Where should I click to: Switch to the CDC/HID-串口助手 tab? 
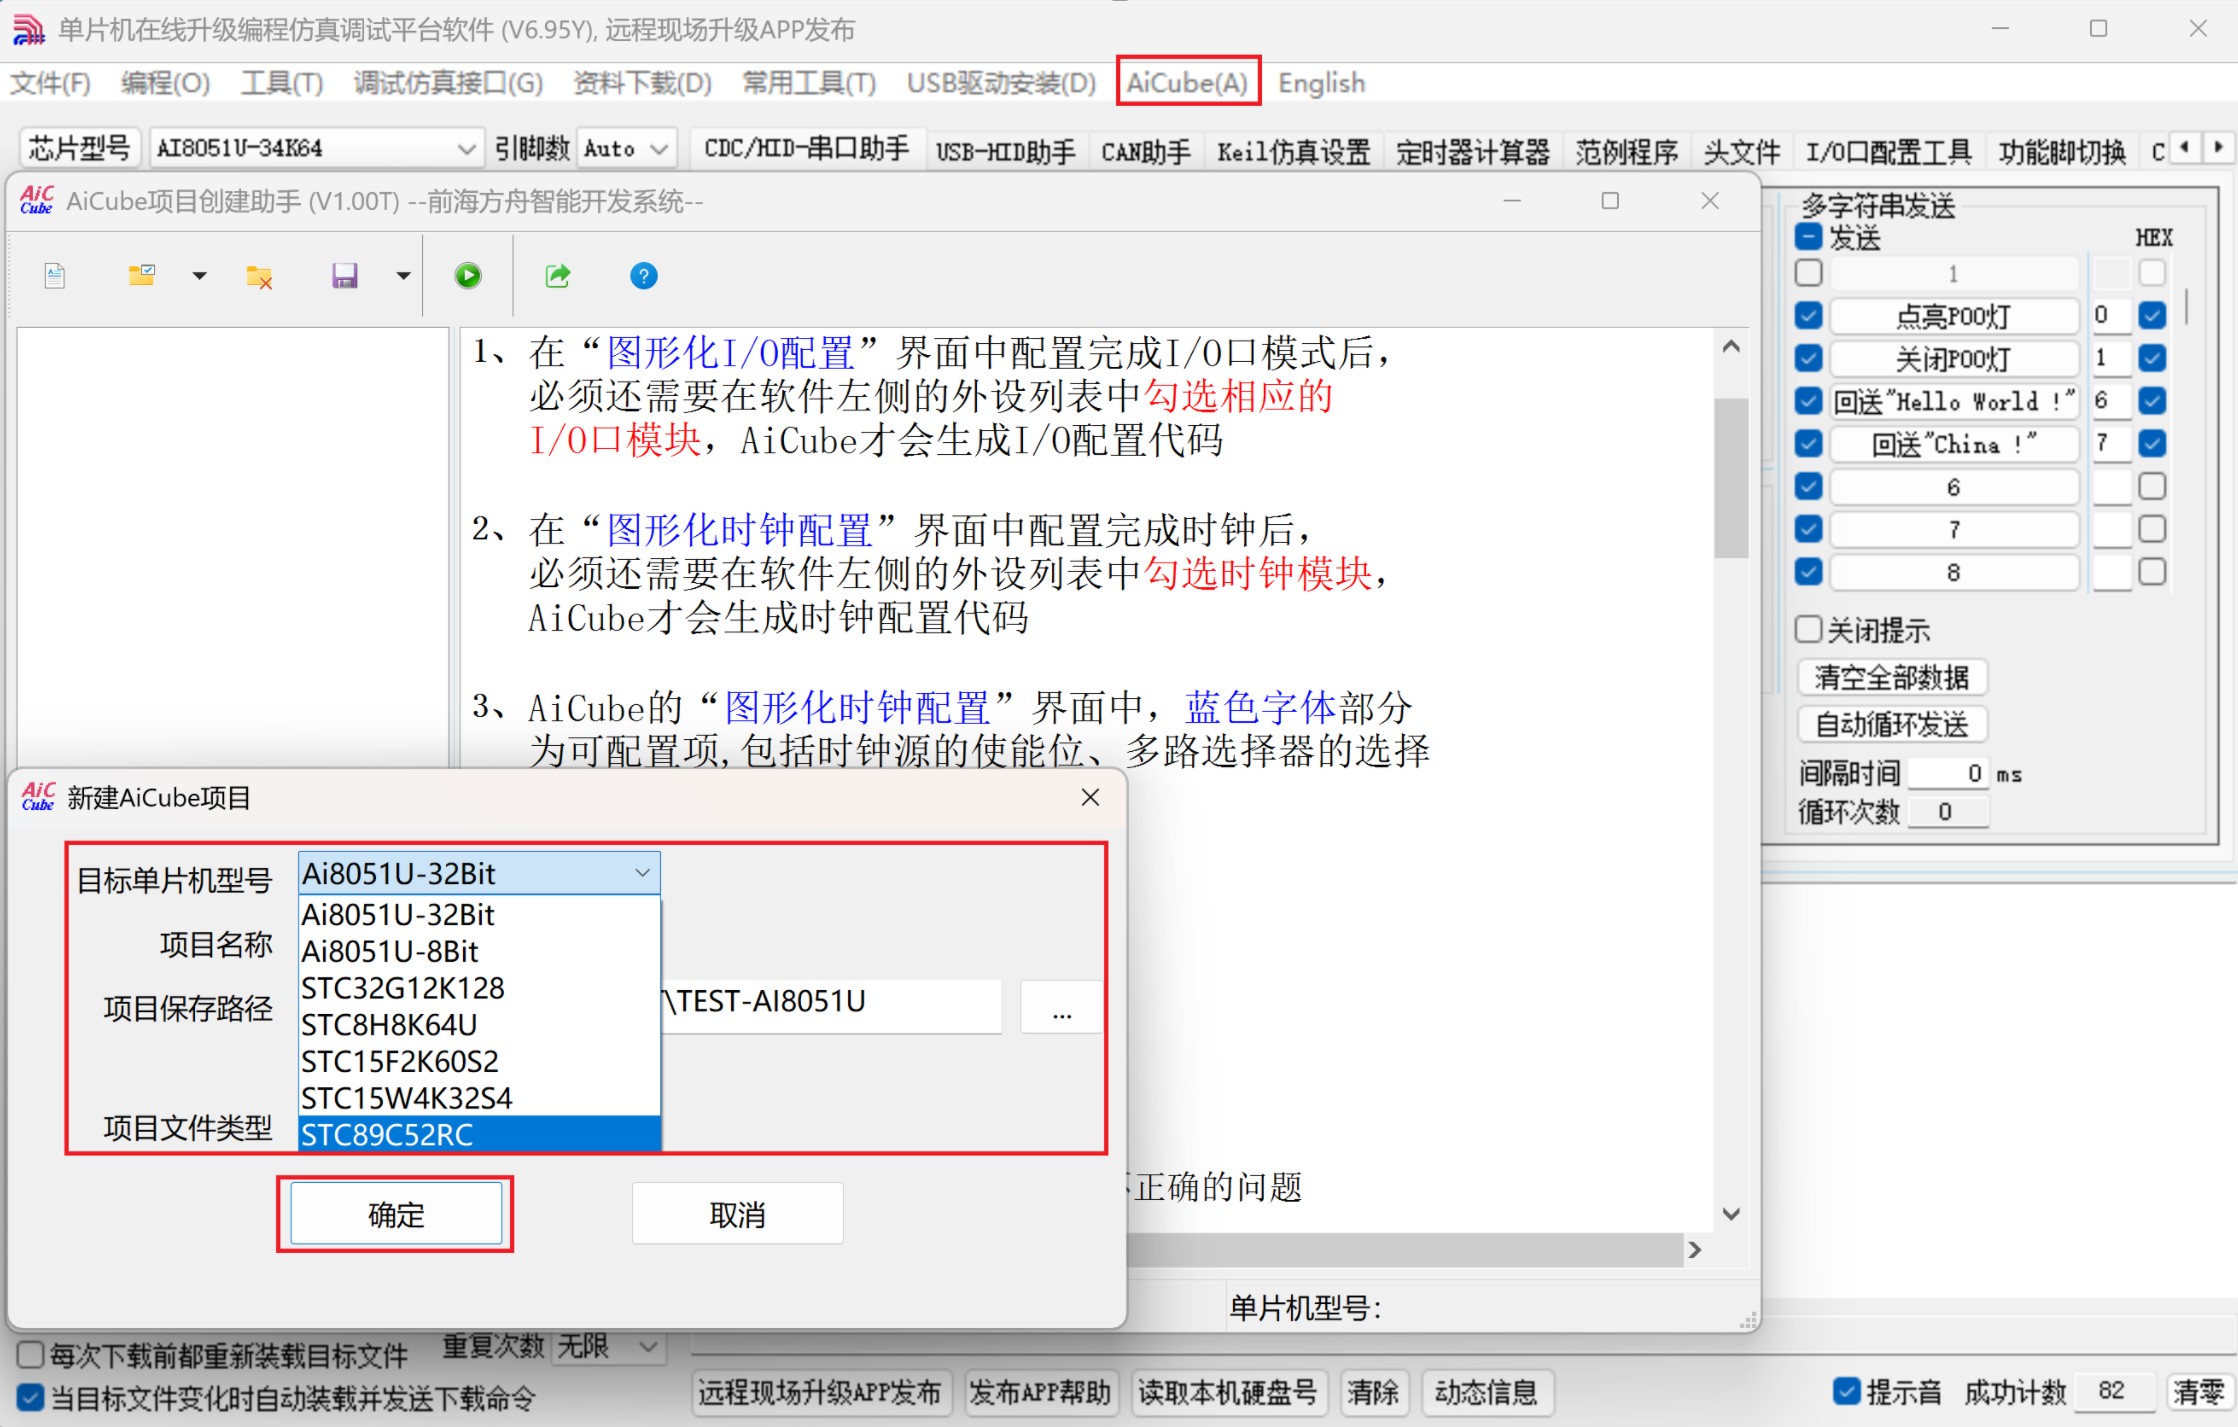click(x=806, y=150)
